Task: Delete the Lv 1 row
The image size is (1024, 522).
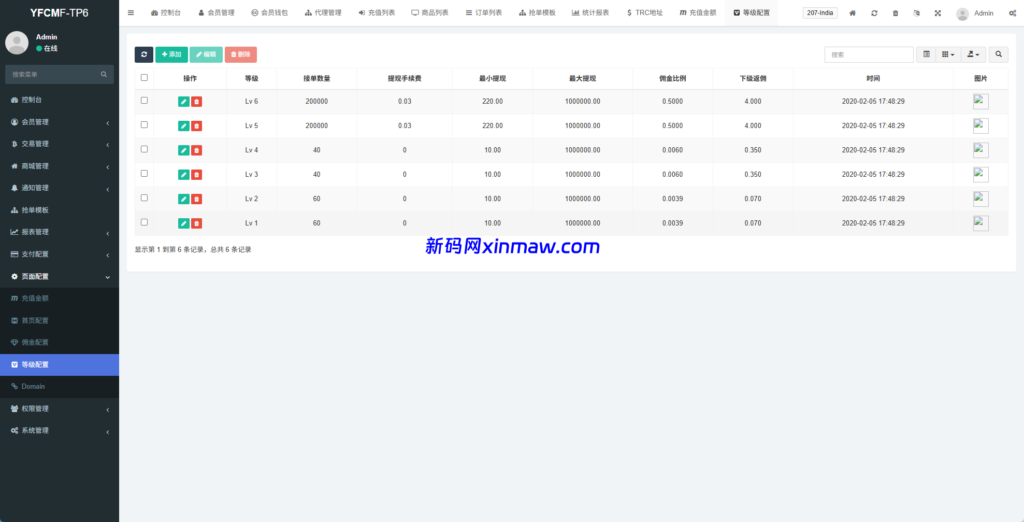Action: [x=197, y=223]
